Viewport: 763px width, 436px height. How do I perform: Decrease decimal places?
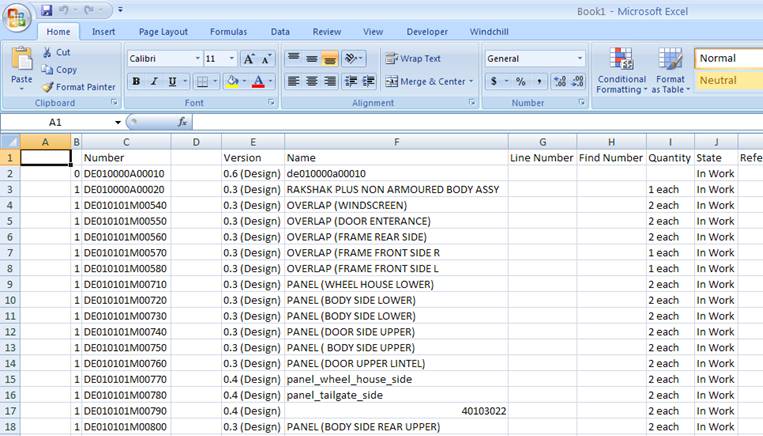click(578, 81)
